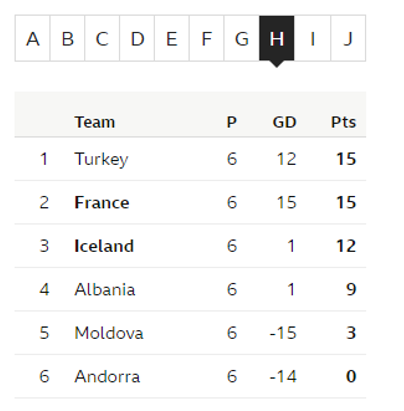The height and width of the screenshot is (411, 404).
Task: Click the Team column header
Action: (95, 122)
